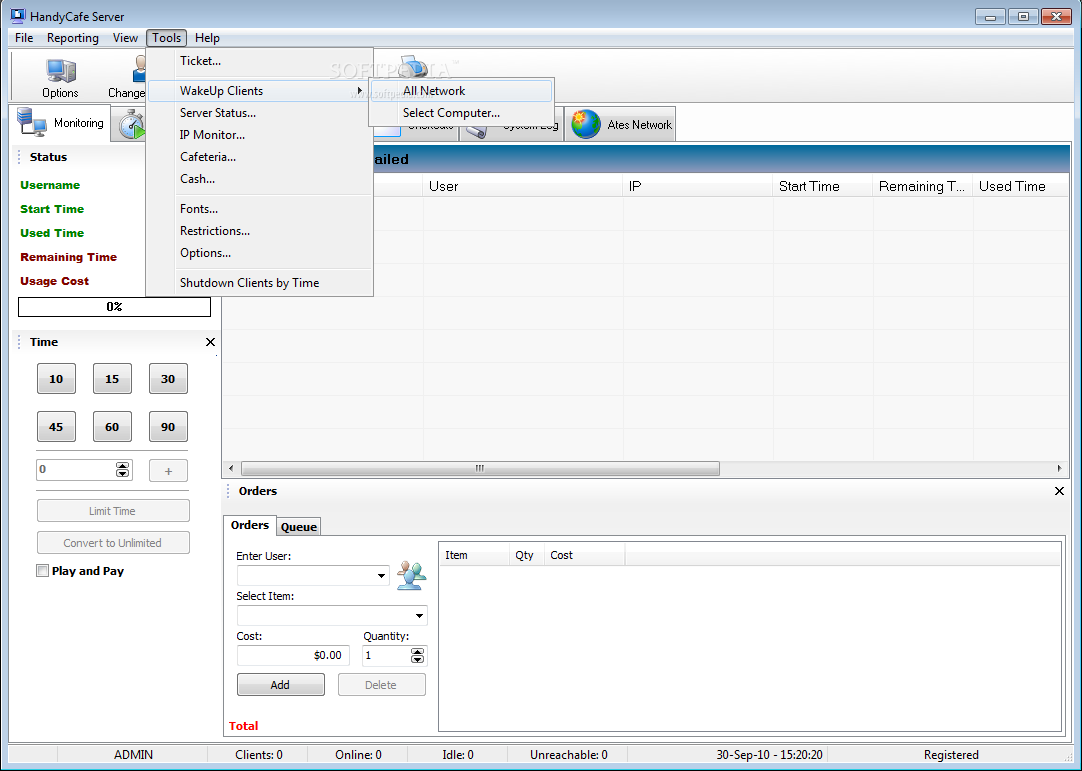
Task: Open Server Status... from Tools
Action: click(x=260, y=113)
